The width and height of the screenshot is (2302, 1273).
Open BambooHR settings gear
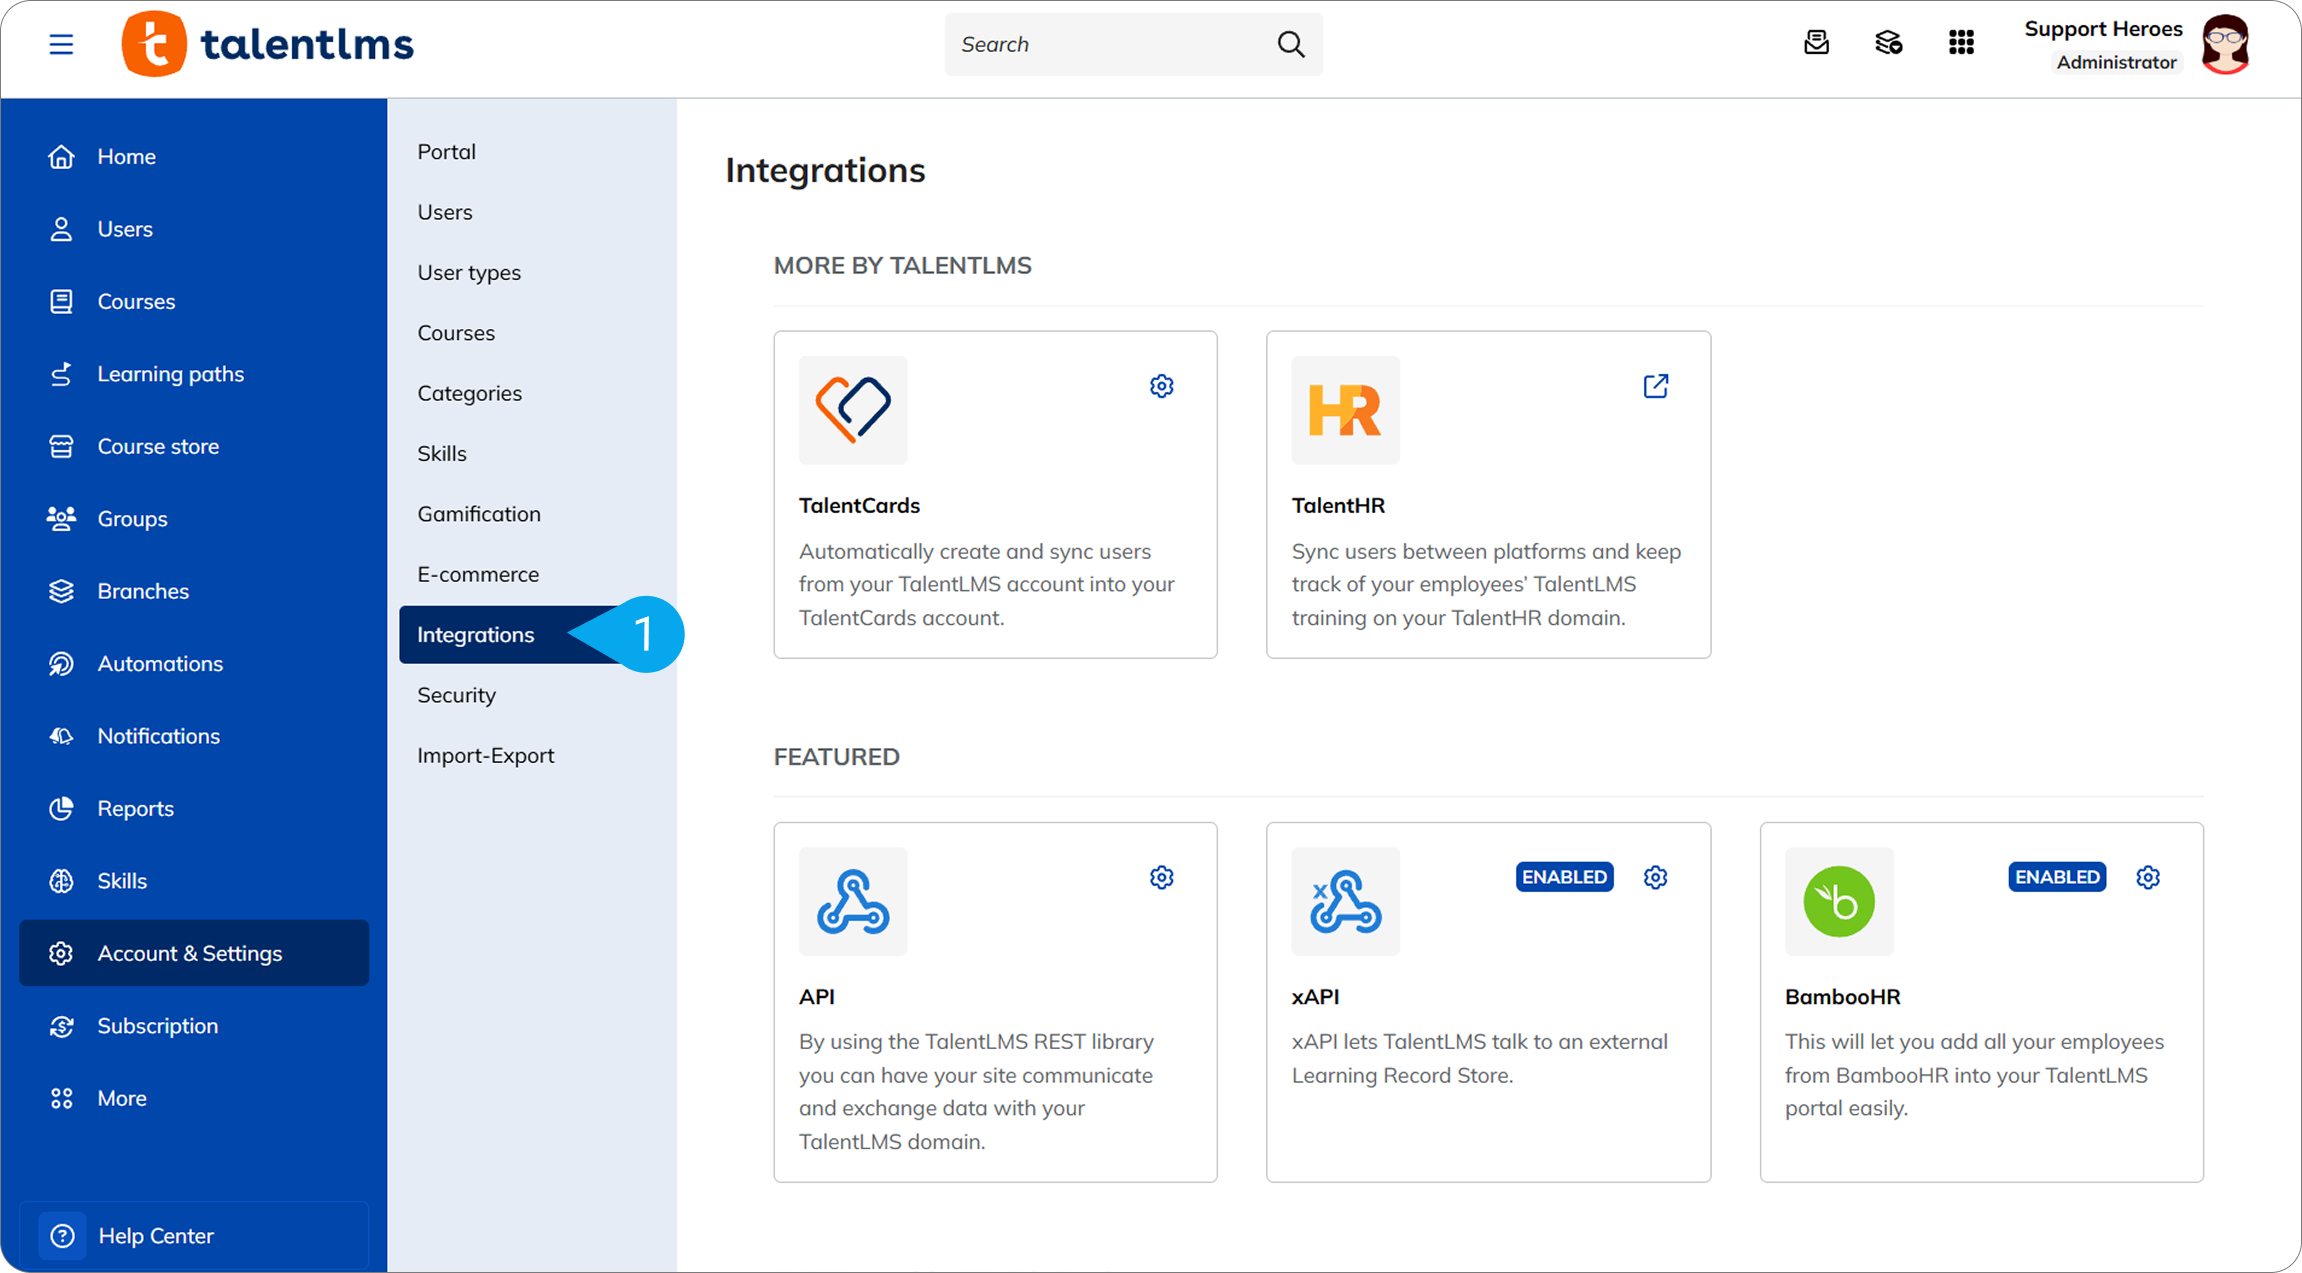click(x=2148, y=877)
